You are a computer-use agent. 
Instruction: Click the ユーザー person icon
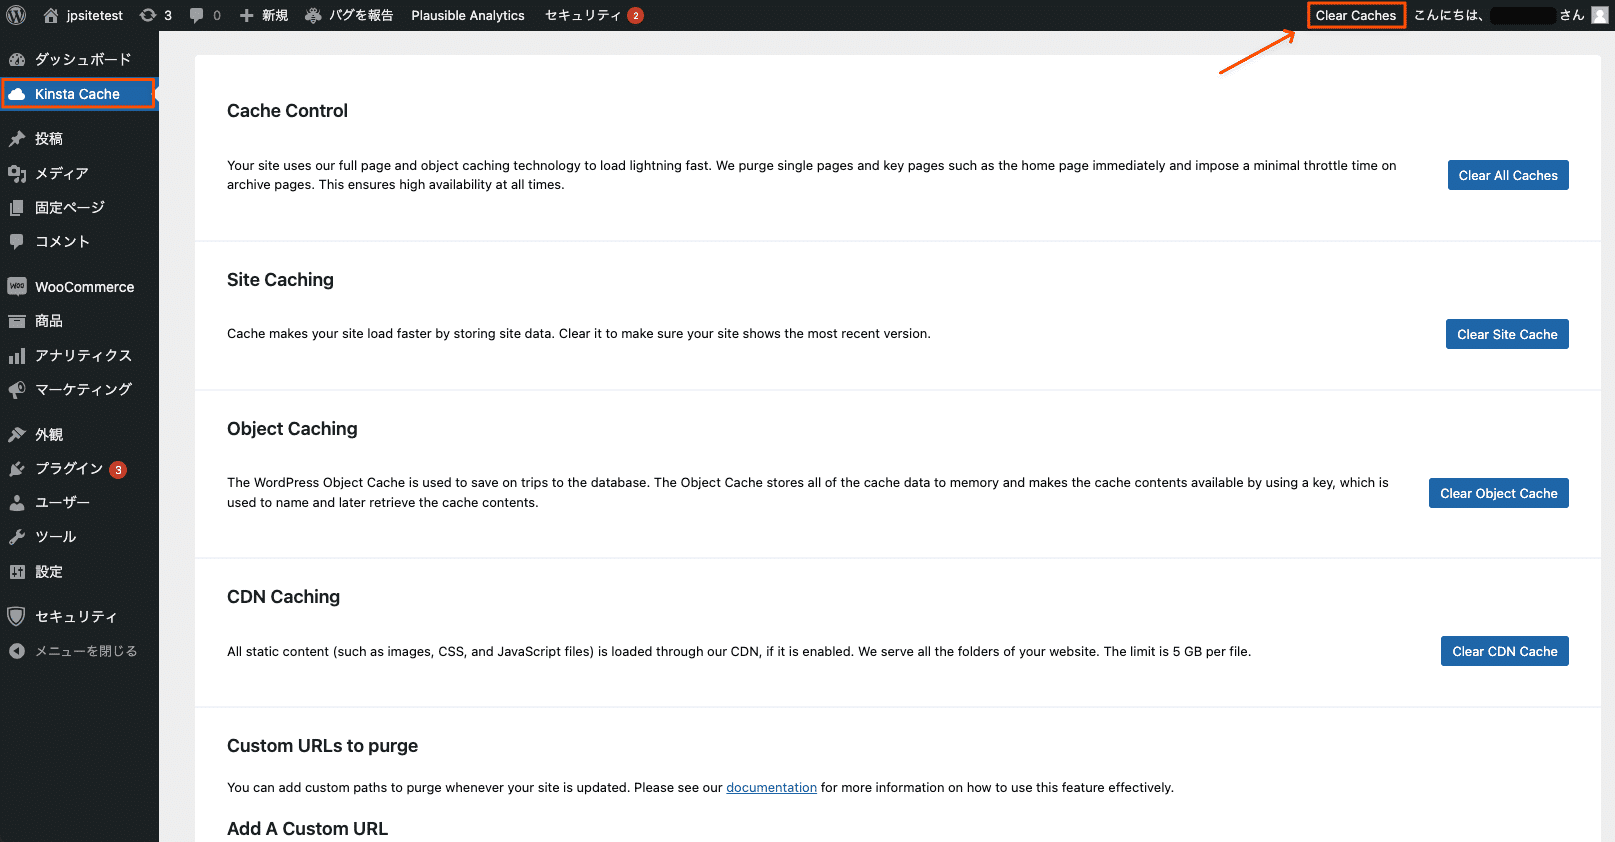pyautogui.click(x=17, y=502)
